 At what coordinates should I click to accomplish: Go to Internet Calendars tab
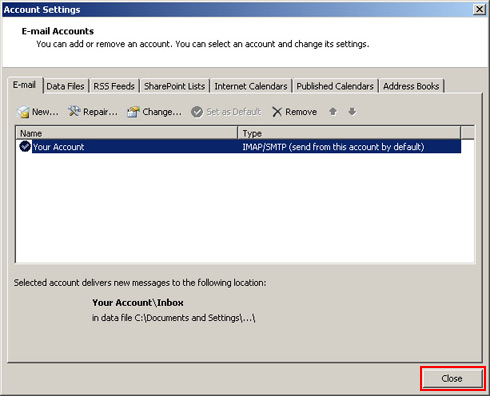(x=251, y=86)
